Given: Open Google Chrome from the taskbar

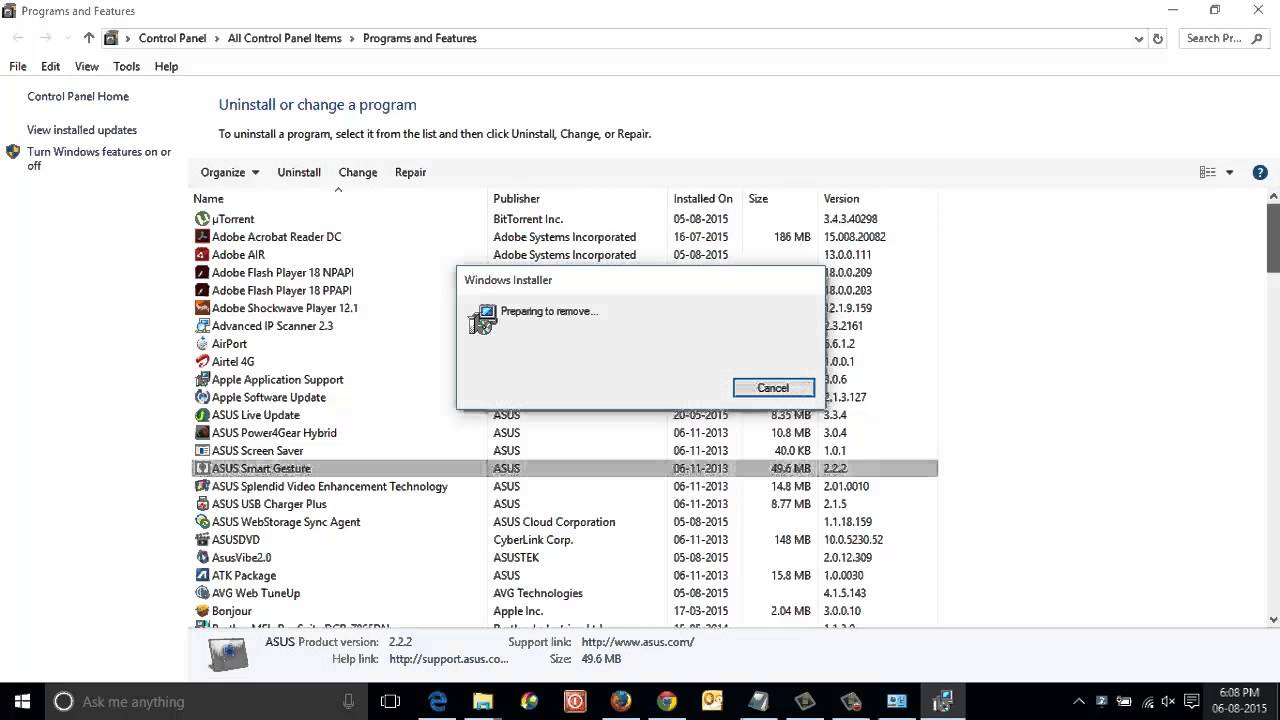Looking at the screenshot, I should [x=667, y=701].
